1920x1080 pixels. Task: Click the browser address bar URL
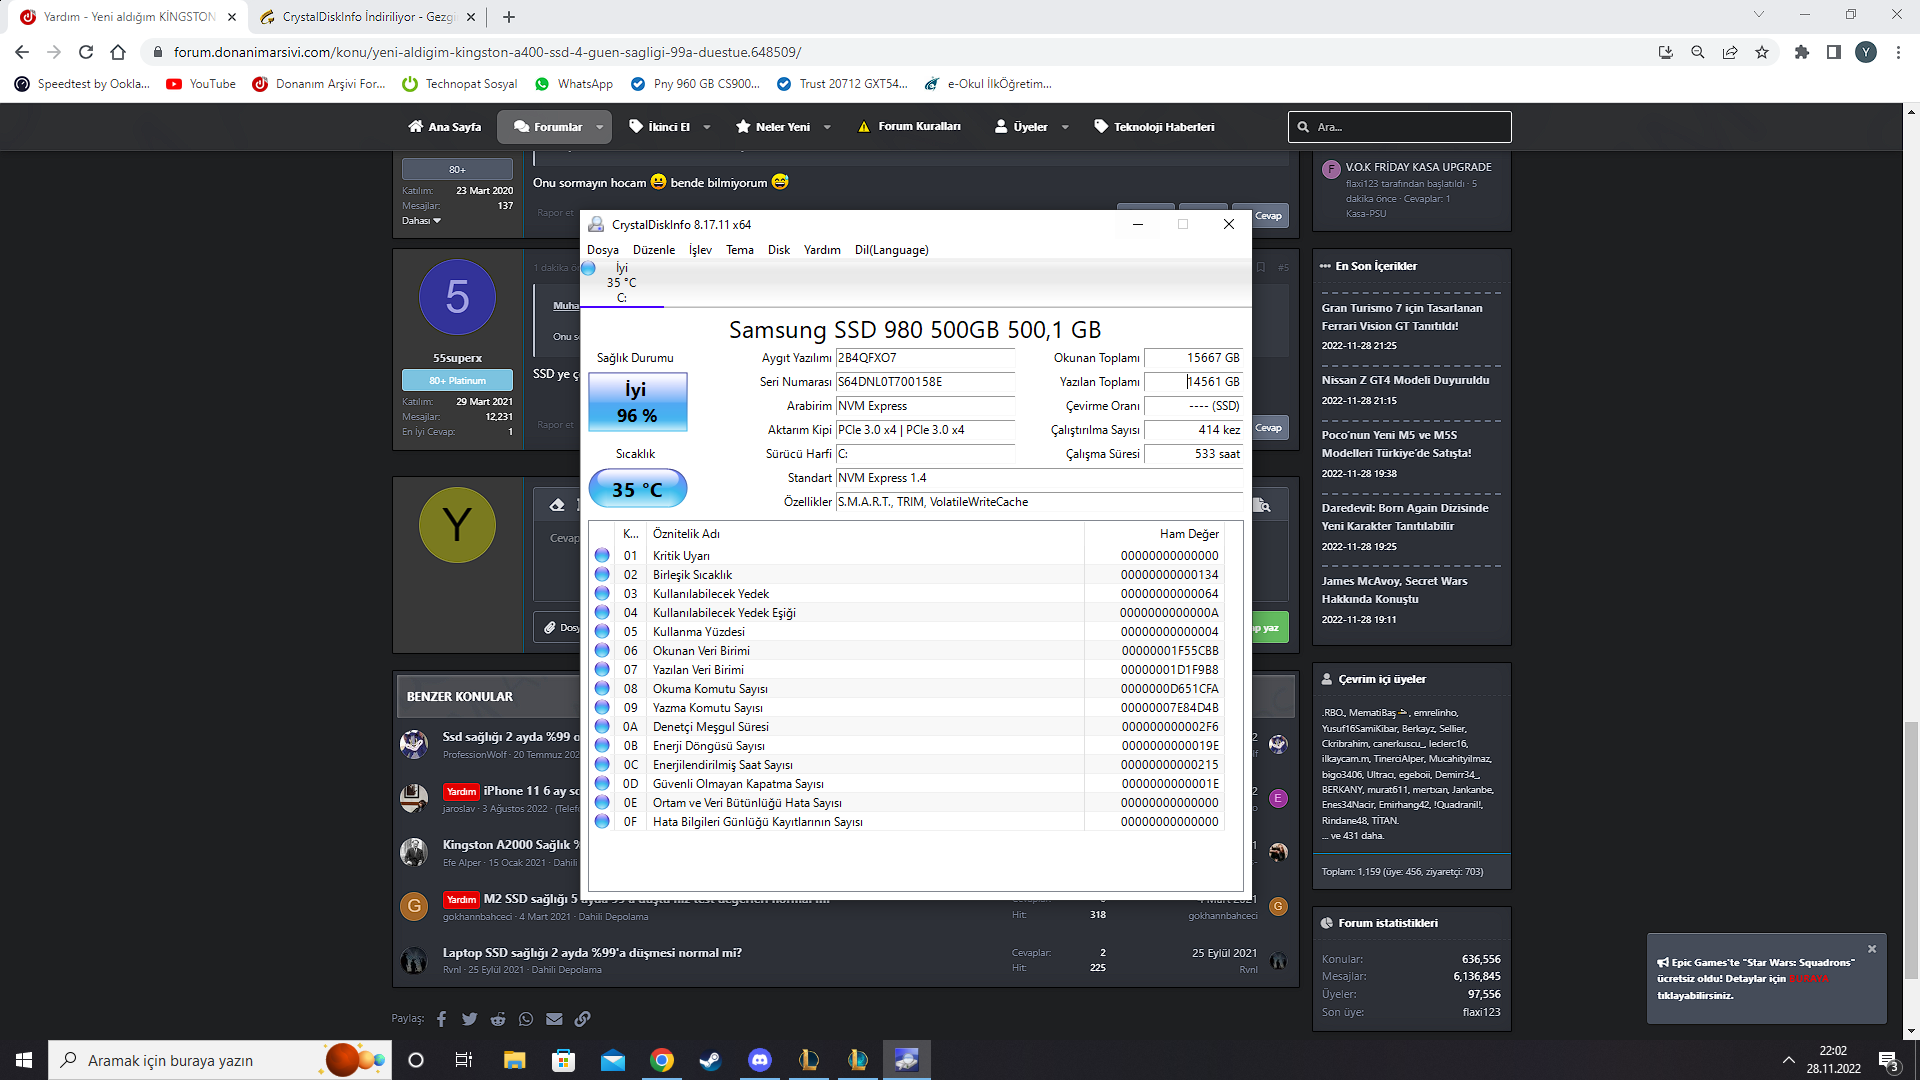coord(487,52)
